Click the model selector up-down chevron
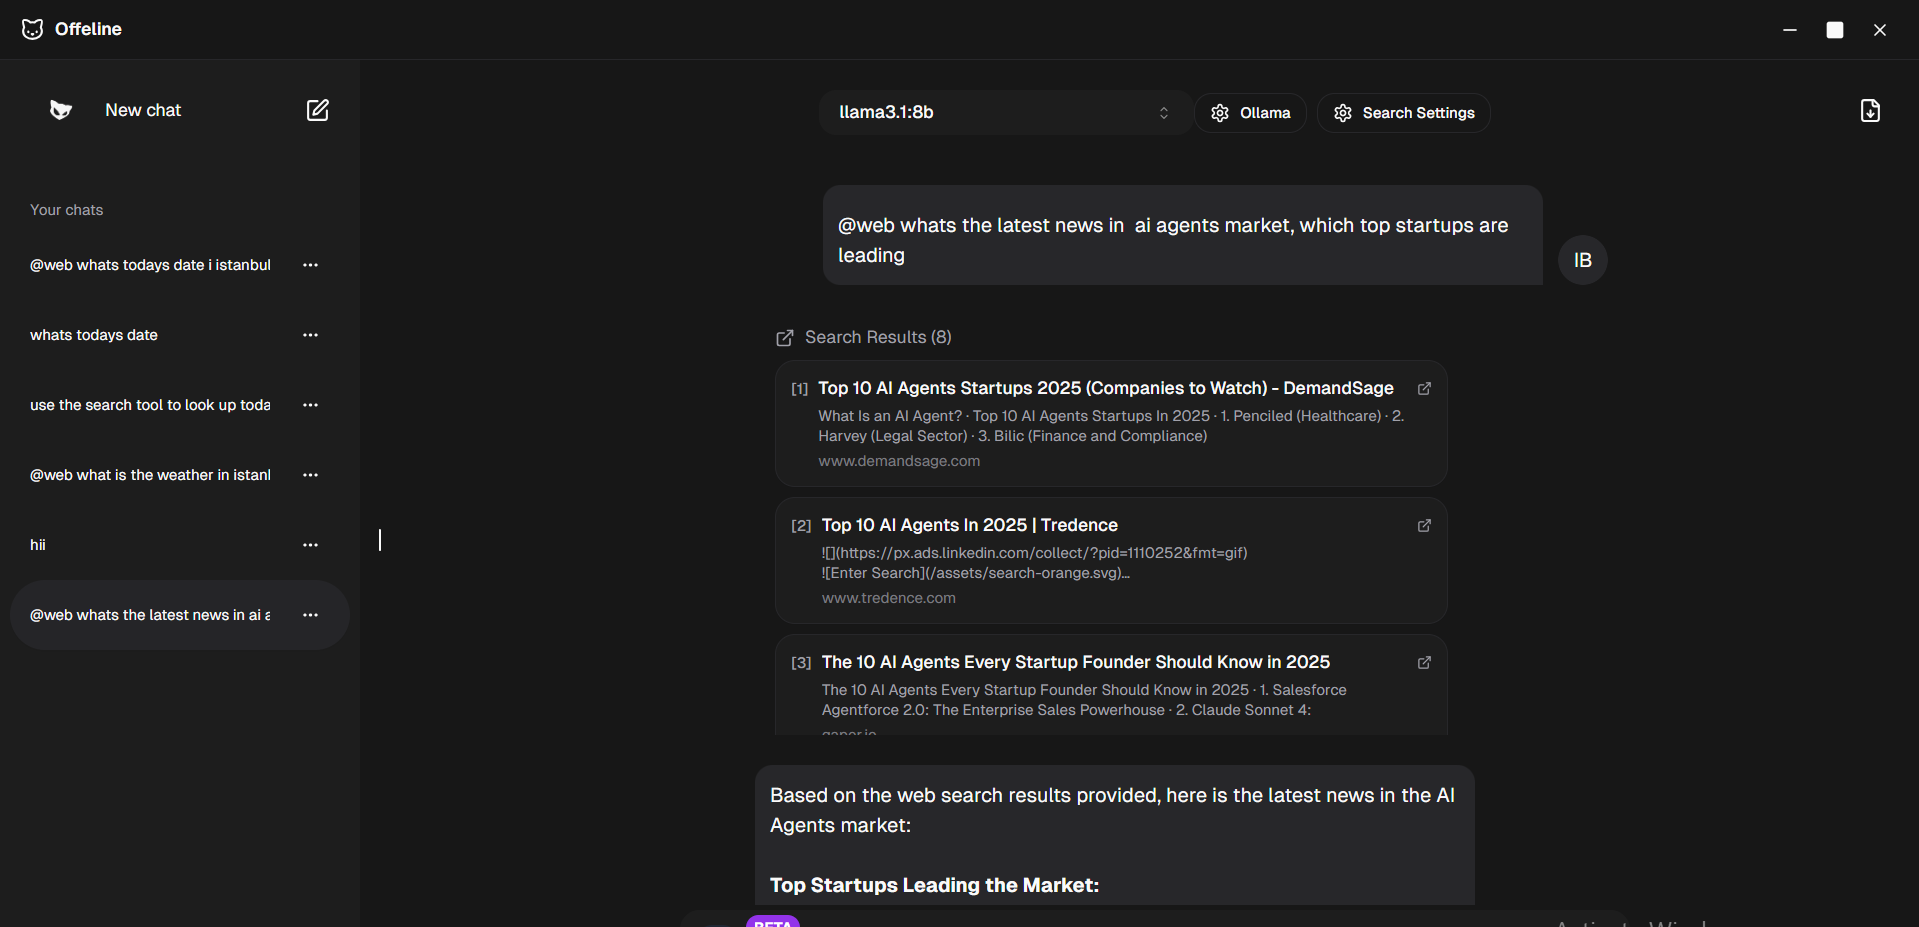The height and width of the screenshot is (927, 1919). pyautogui.click(x=1164, y=113)
